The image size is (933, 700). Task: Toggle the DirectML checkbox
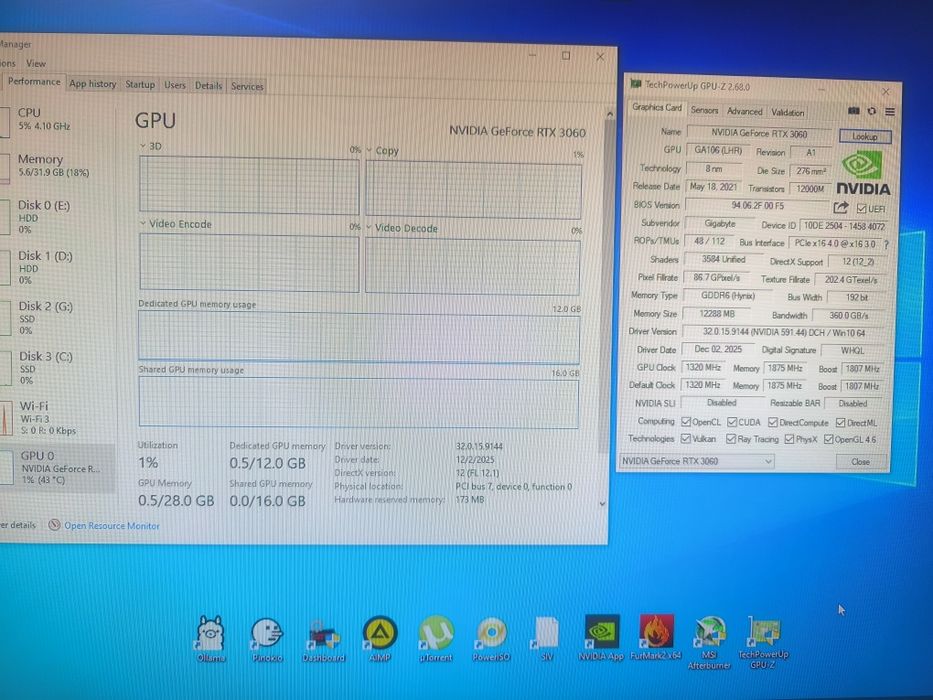click(841, 423)
